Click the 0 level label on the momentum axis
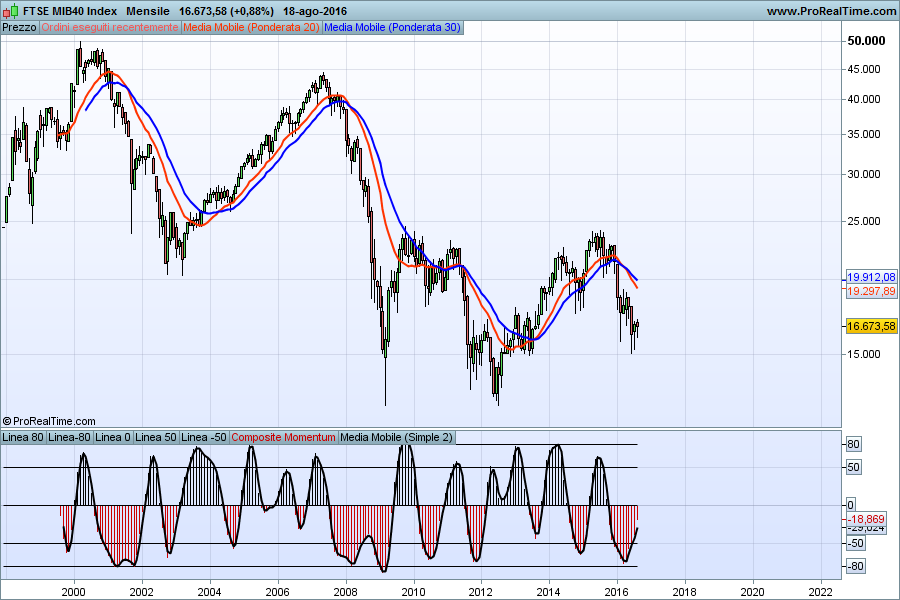This screenshot has height=600, width=900. (851, 505)
